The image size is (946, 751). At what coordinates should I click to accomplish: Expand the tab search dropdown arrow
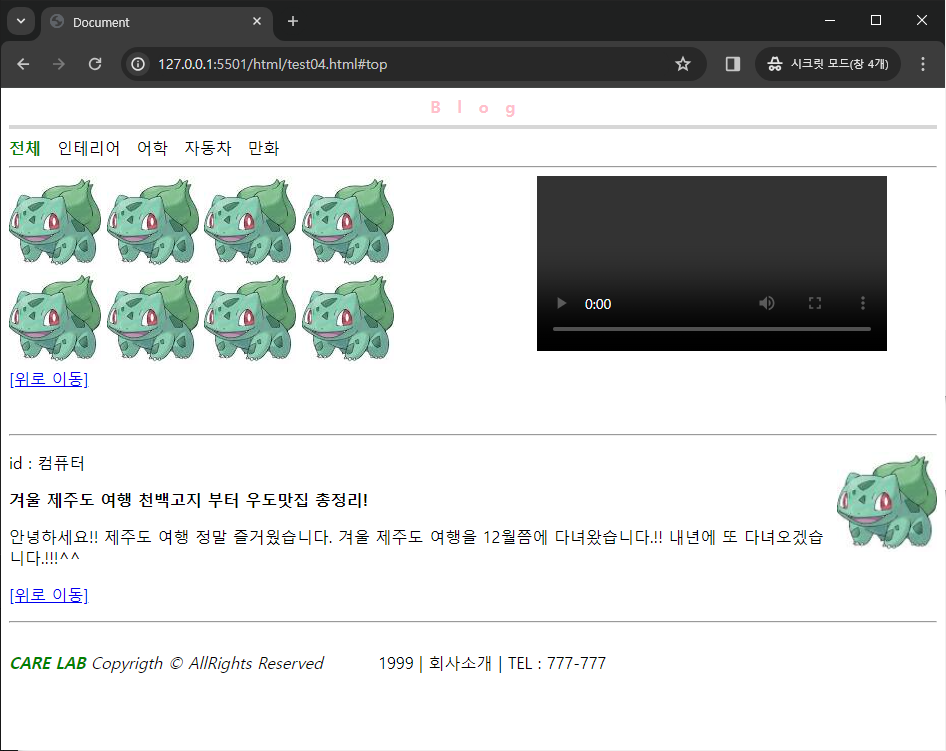point(21,21)
